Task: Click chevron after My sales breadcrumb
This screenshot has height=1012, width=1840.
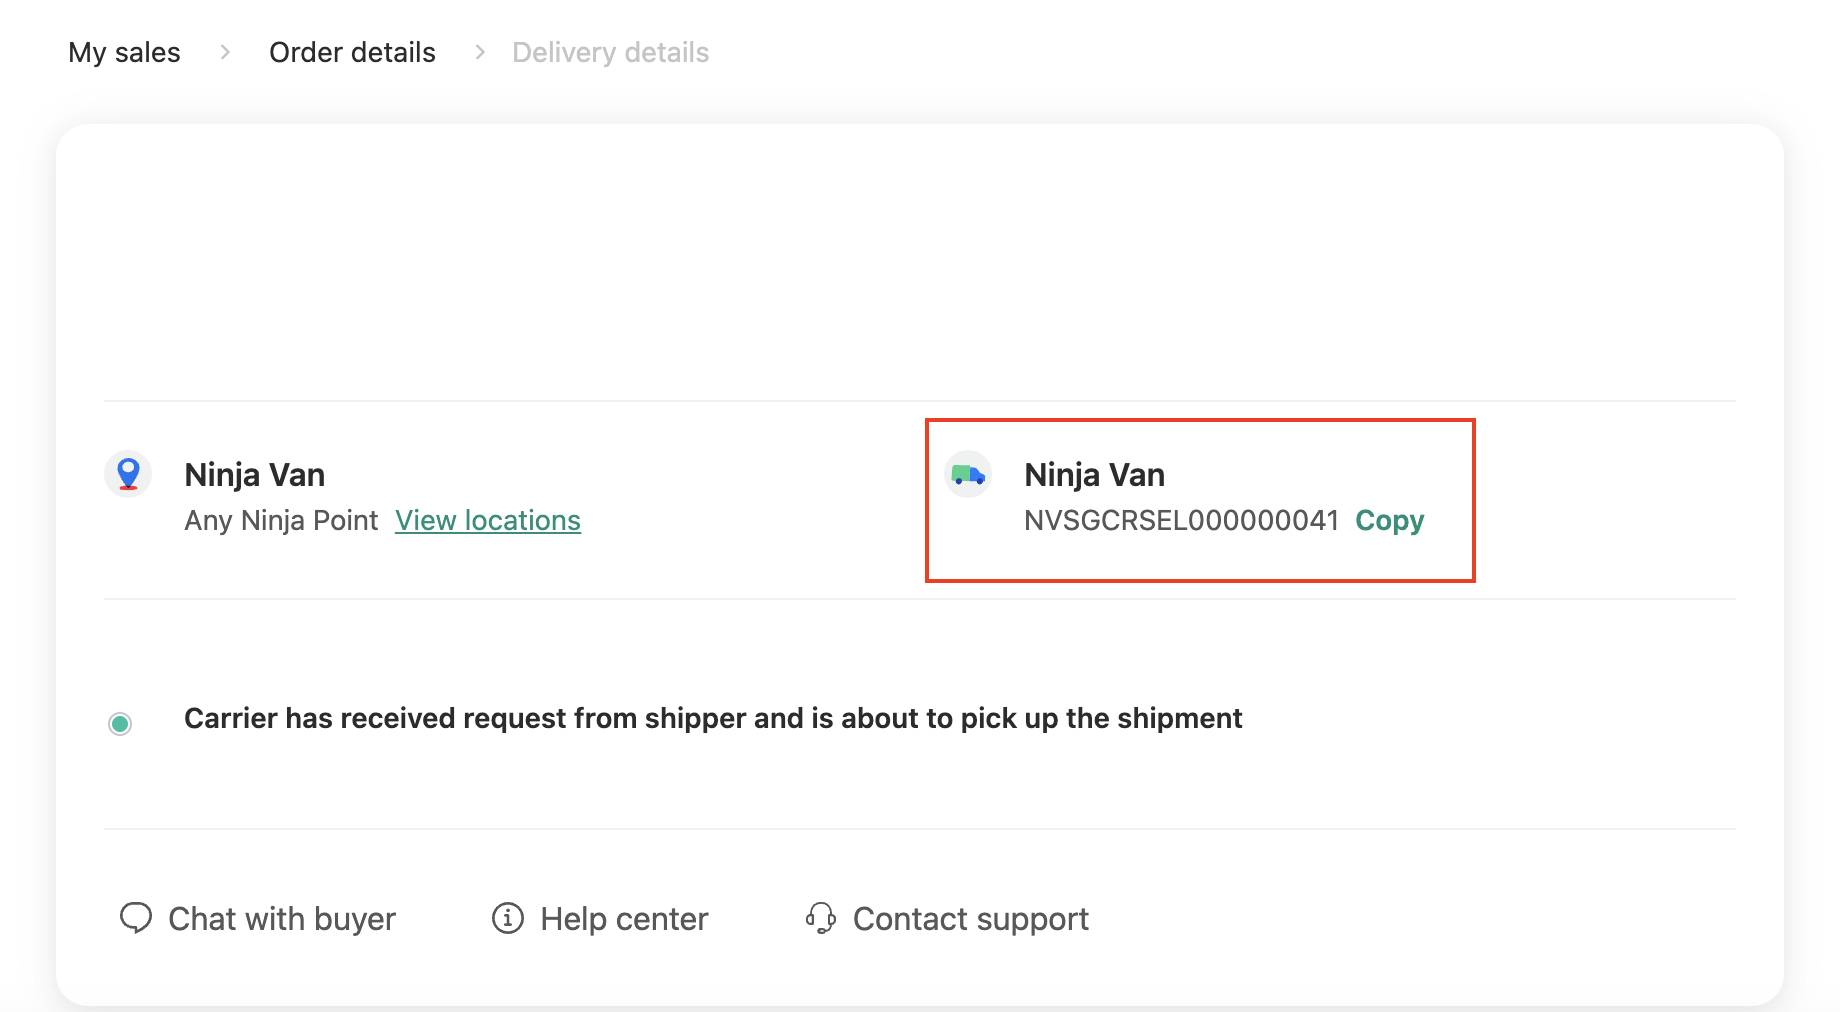Action: pyautogui.click(x=225, y=52)
